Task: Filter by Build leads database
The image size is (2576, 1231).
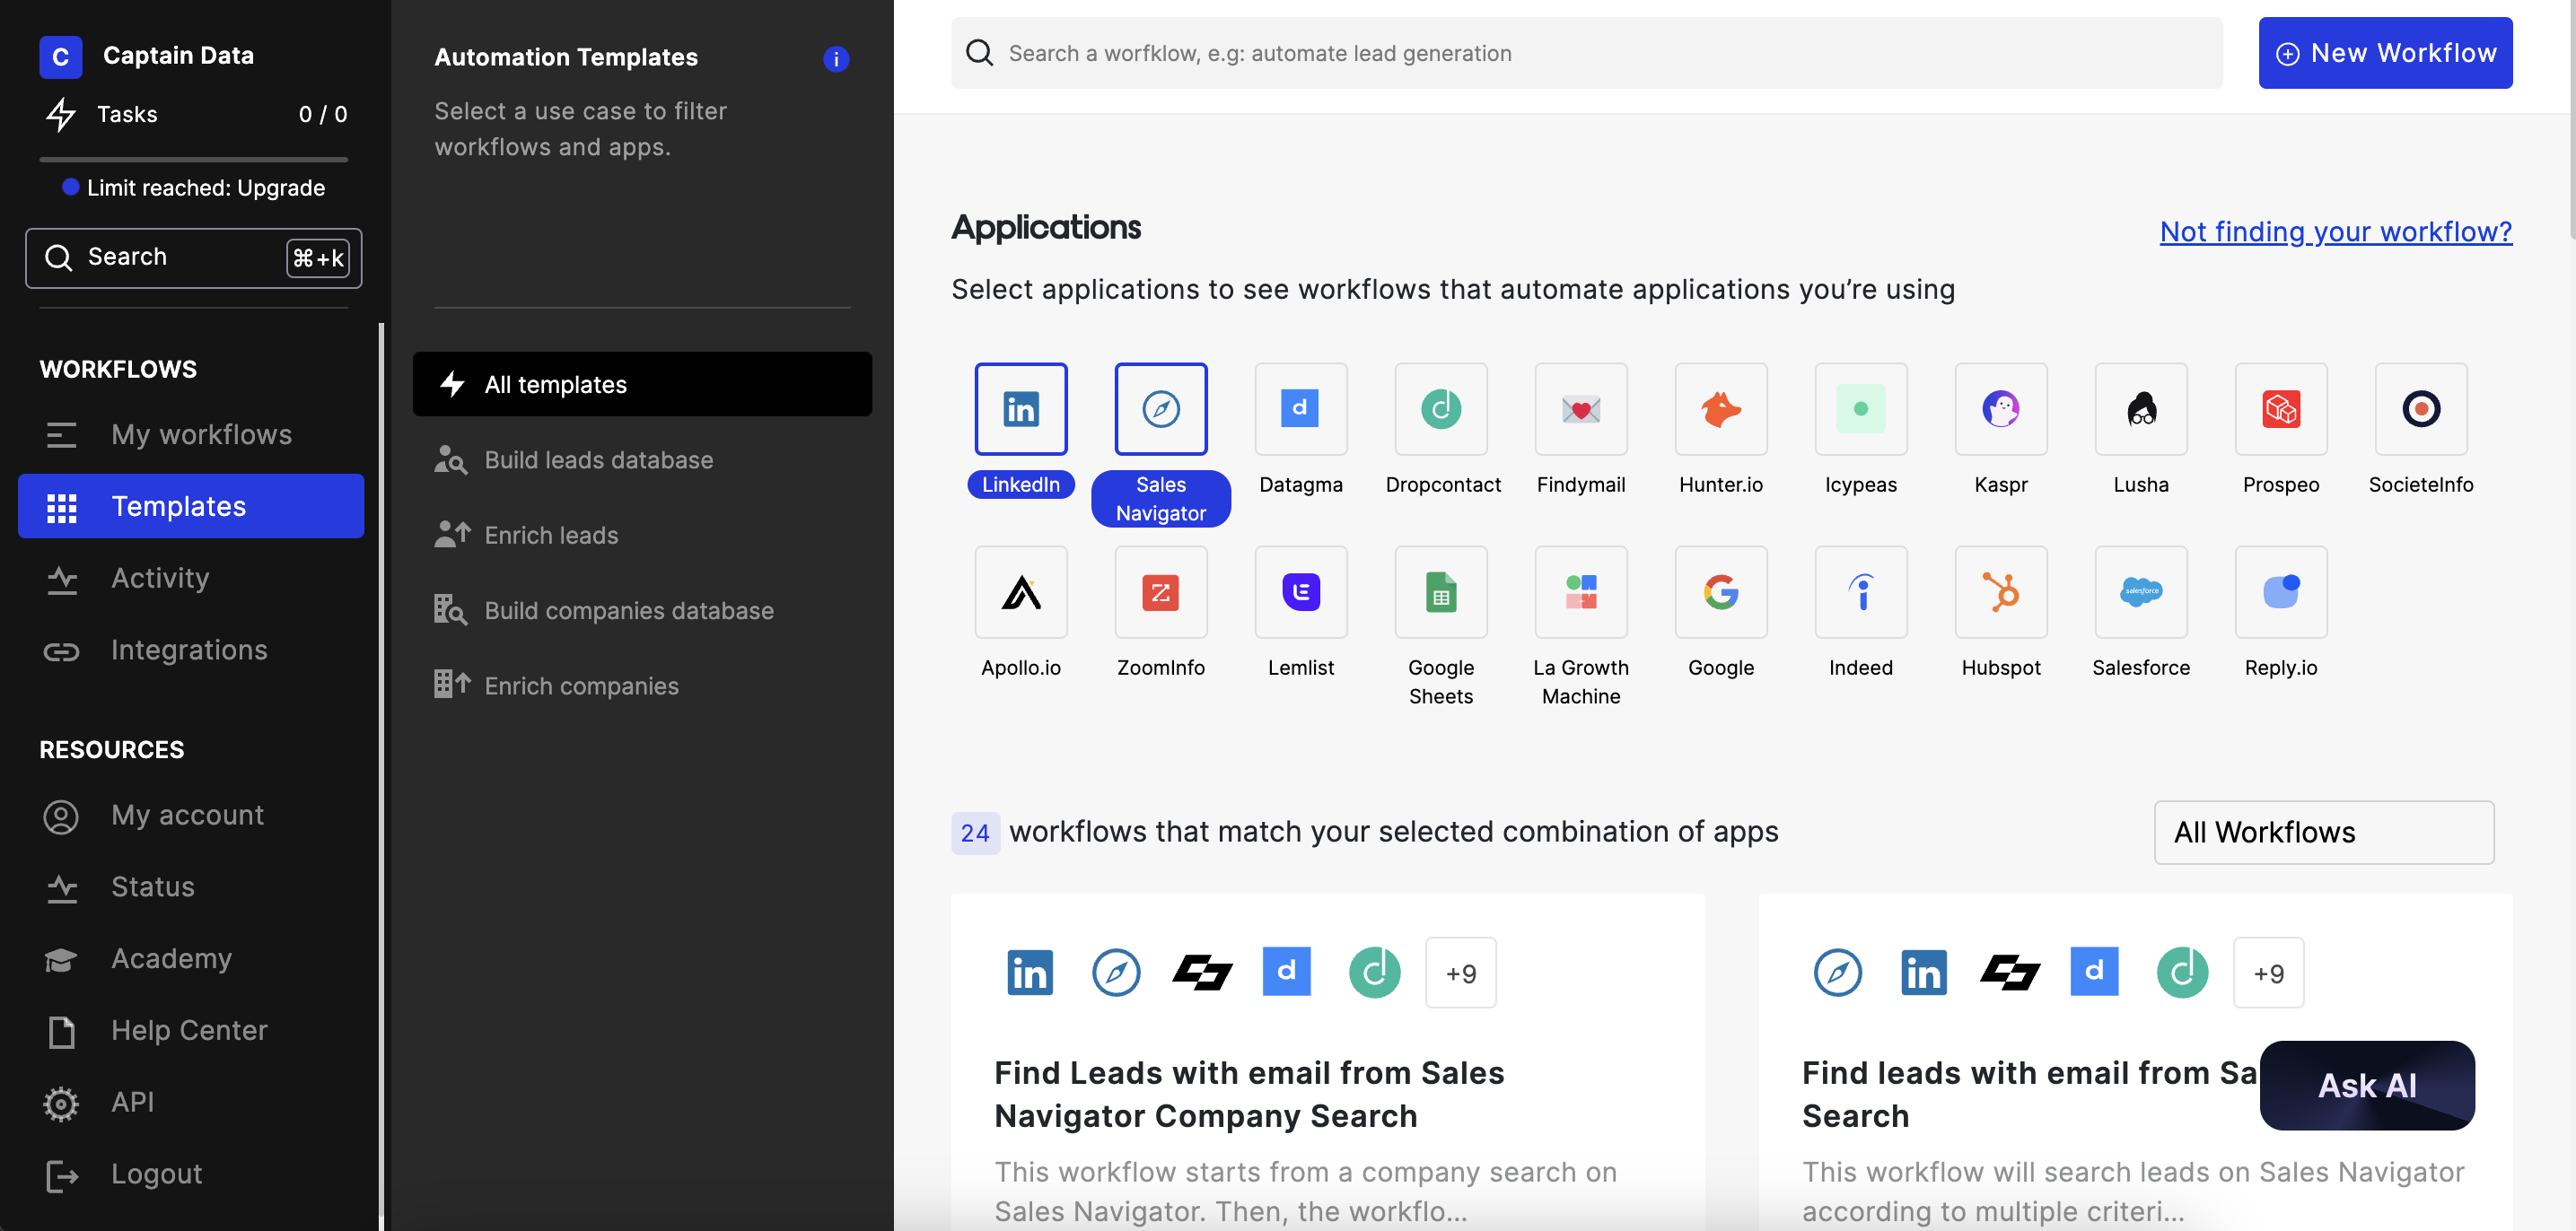Action: 642,460
